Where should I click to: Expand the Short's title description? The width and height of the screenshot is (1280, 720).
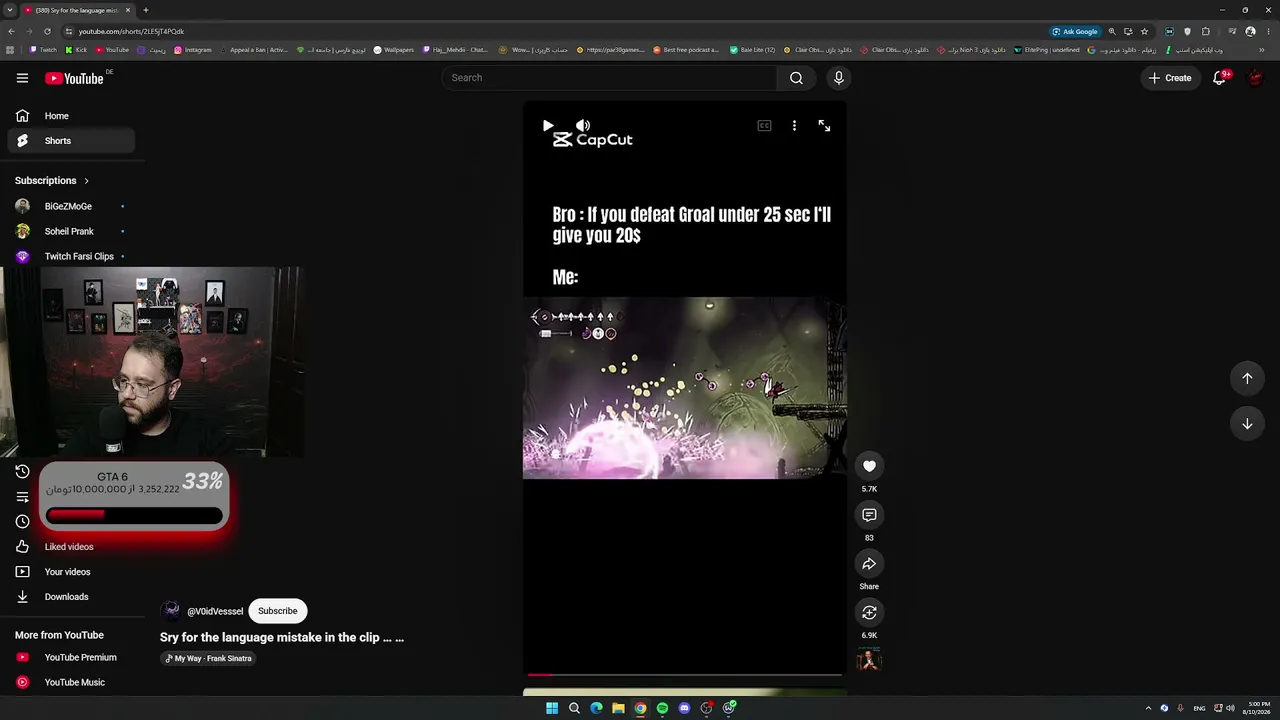(x=282, y=637)
